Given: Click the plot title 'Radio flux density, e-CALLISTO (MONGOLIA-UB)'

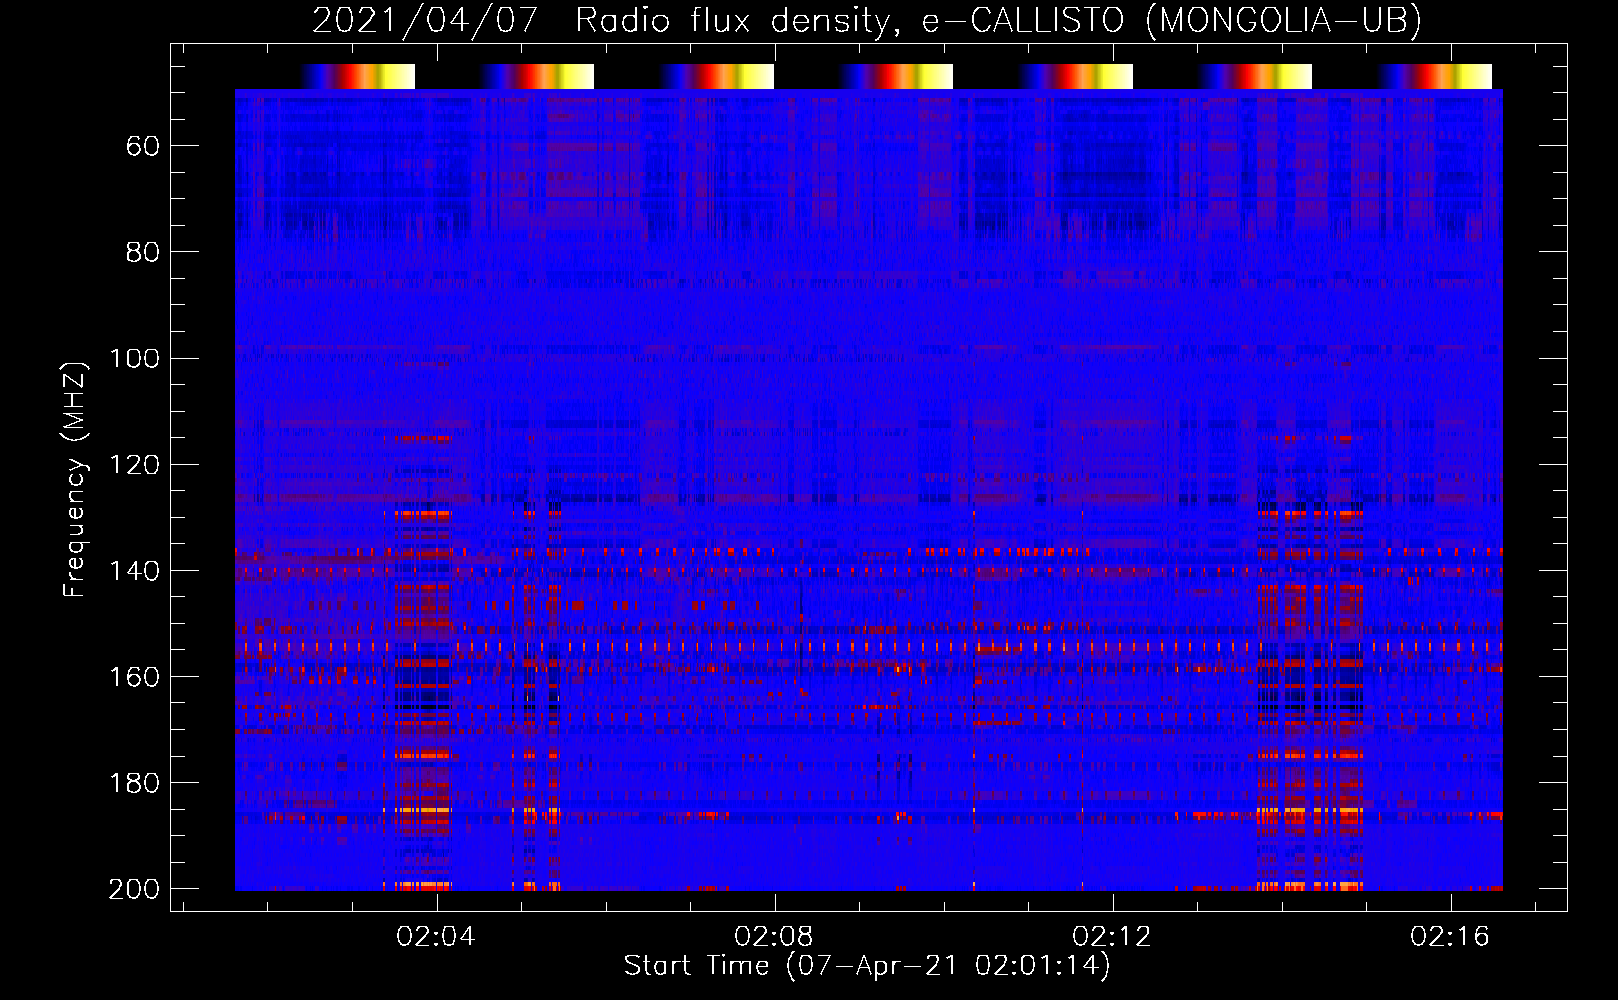Looking at the screenshot, I should [998, 21].
